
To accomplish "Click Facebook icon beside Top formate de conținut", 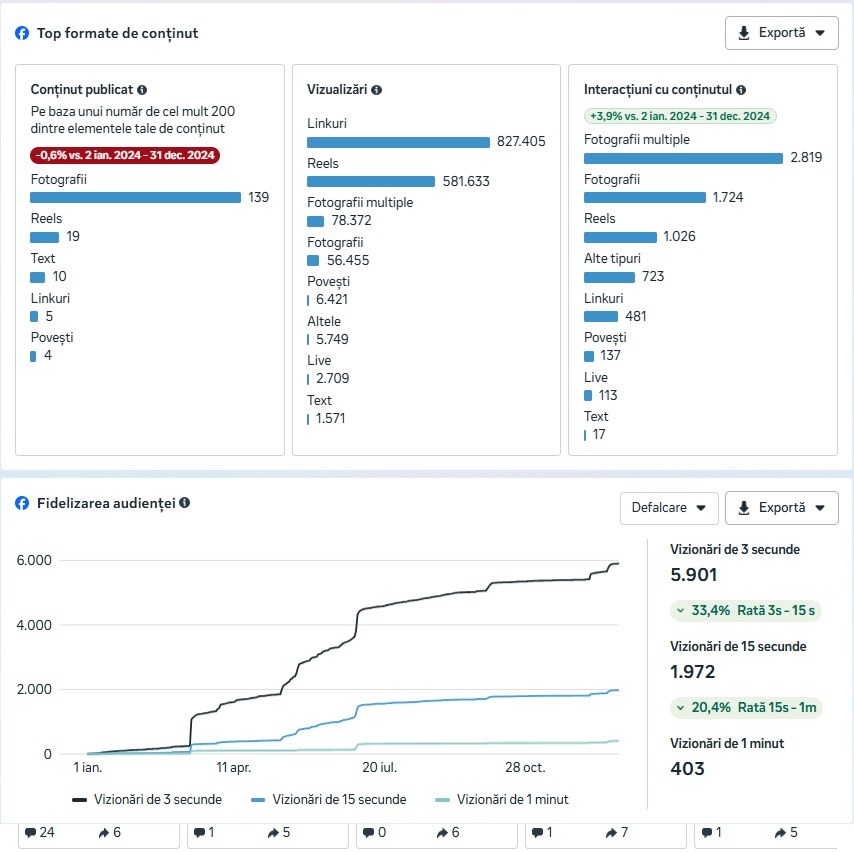I will point(22,33).
